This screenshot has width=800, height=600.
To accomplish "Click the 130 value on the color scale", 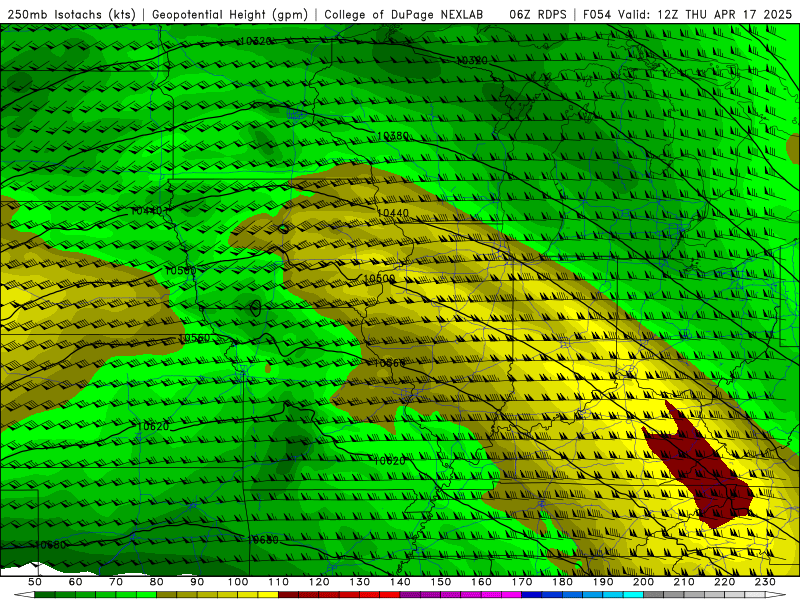I will [x=360, y=582].
